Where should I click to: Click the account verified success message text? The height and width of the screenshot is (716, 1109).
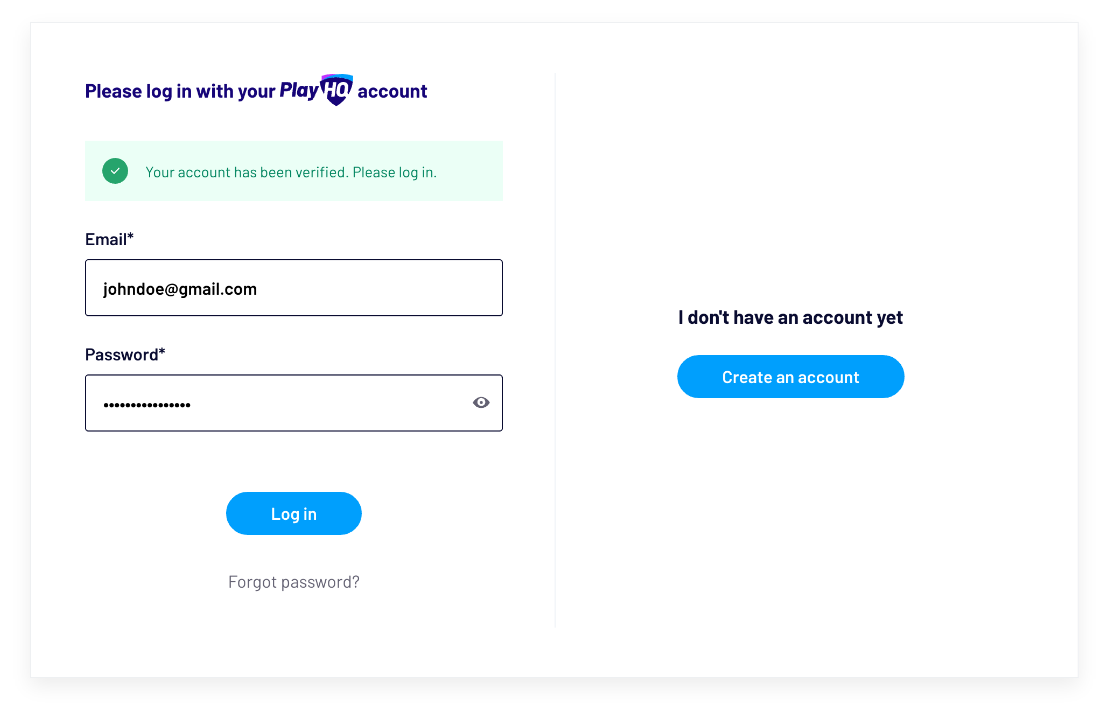pos(291,172)
